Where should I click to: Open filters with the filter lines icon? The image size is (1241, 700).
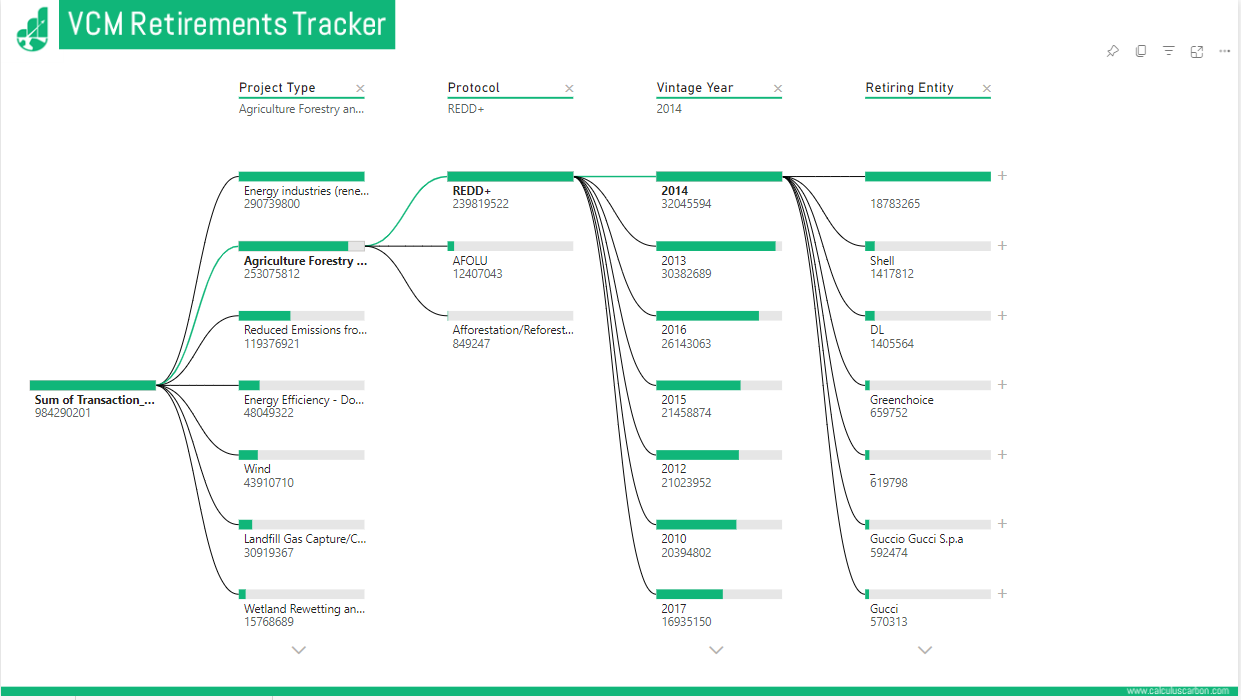pyautogui.click(x=1168, y=51)
